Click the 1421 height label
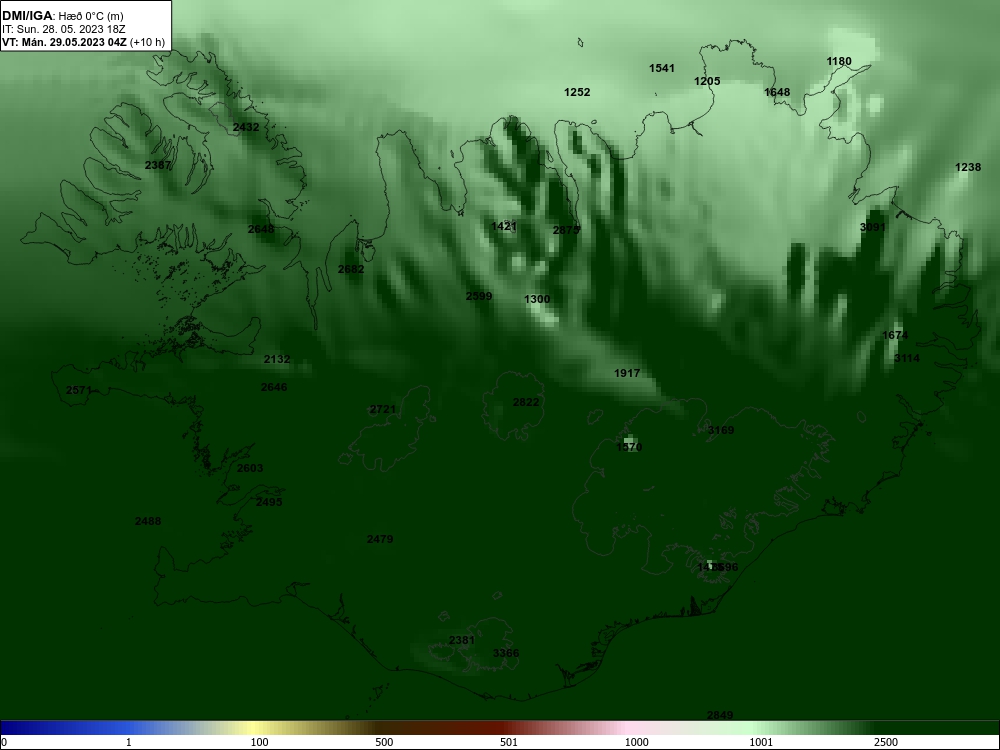 point(504,226)
